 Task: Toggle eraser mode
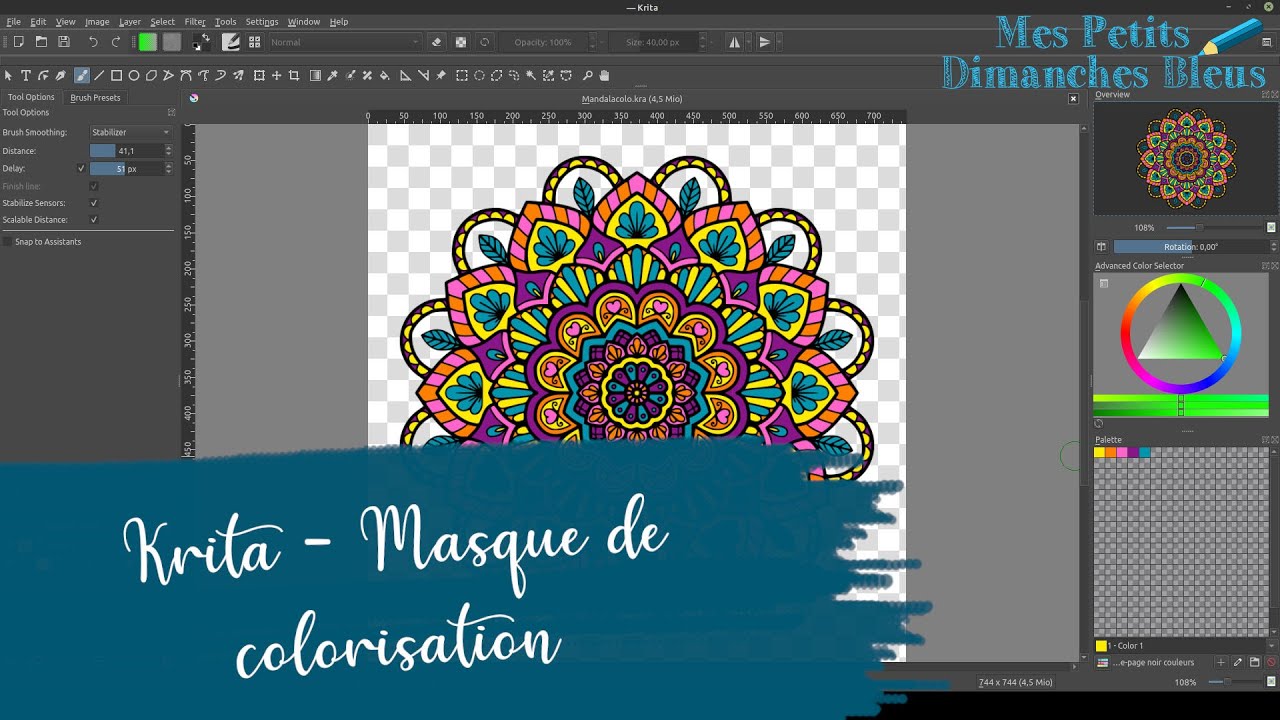click(x=436, y=42)
